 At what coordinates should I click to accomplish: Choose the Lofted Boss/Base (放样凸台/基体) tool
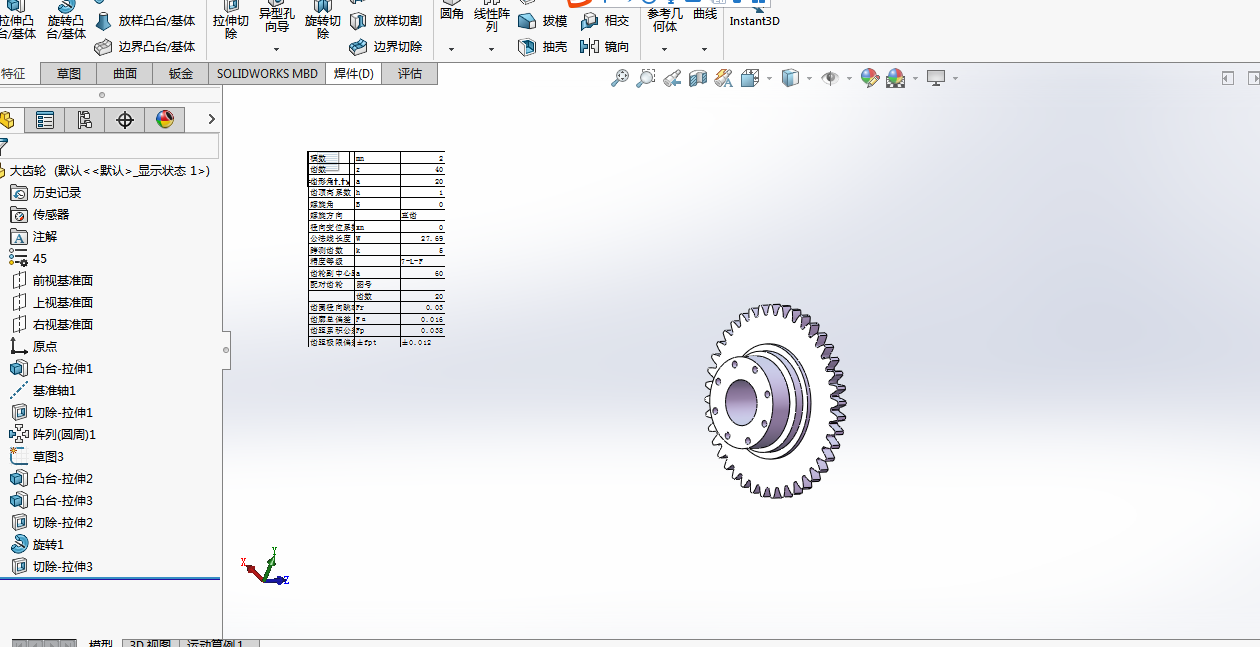[x=146, y=20]
